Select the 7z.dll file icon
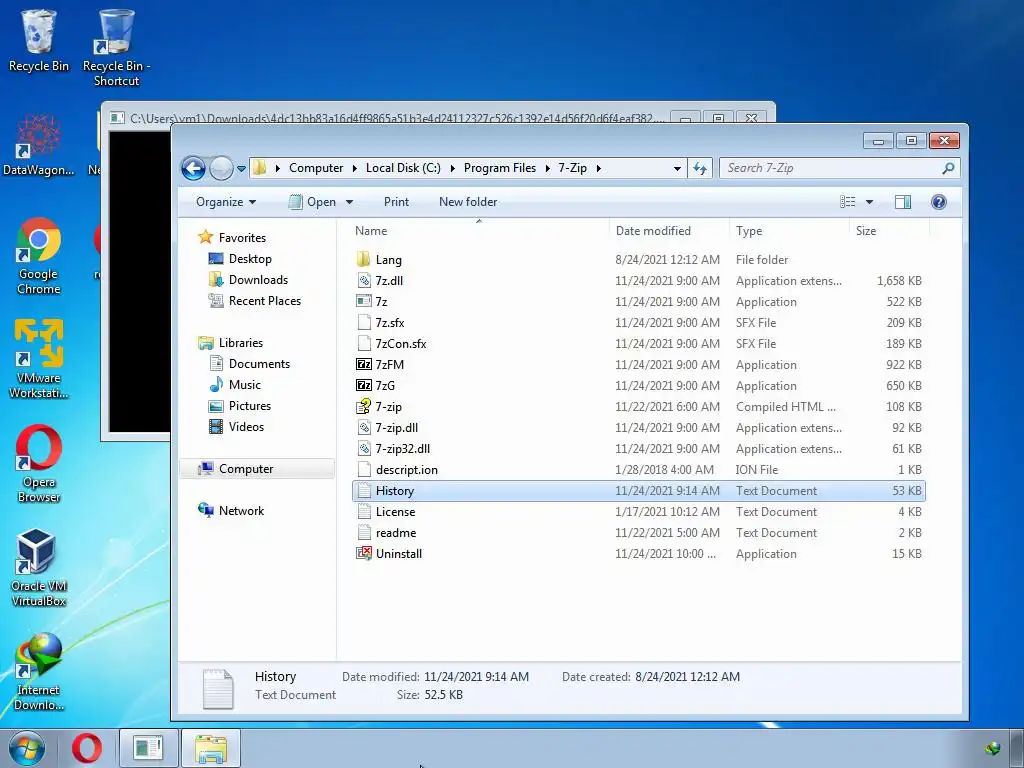 pos(364,280)
